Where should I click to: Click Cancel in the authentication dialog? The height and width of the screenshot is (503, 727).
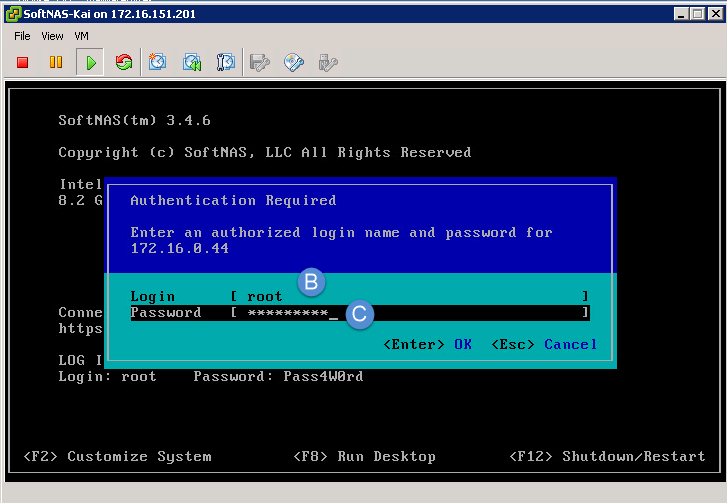(570, 344)
